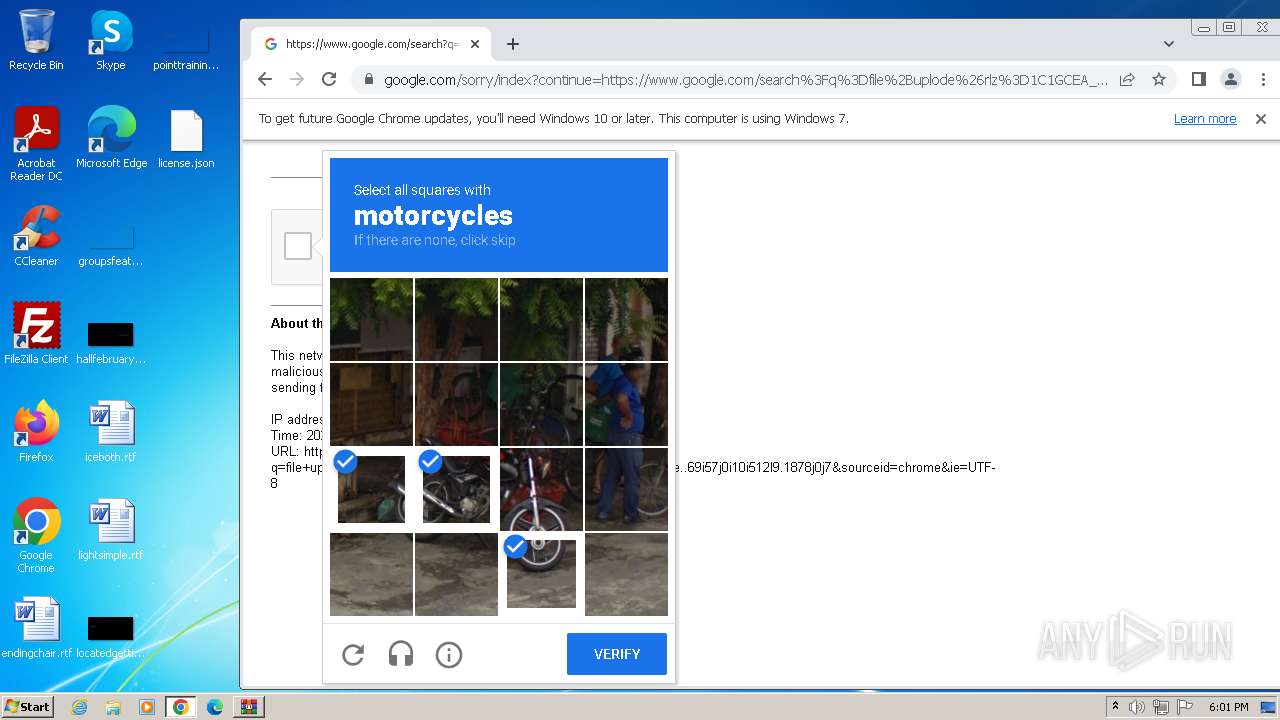Viewport: 1280px width, 720px height.
Task: Select the tile showing person in blue shirt
Action: click(x=626, y=404)
